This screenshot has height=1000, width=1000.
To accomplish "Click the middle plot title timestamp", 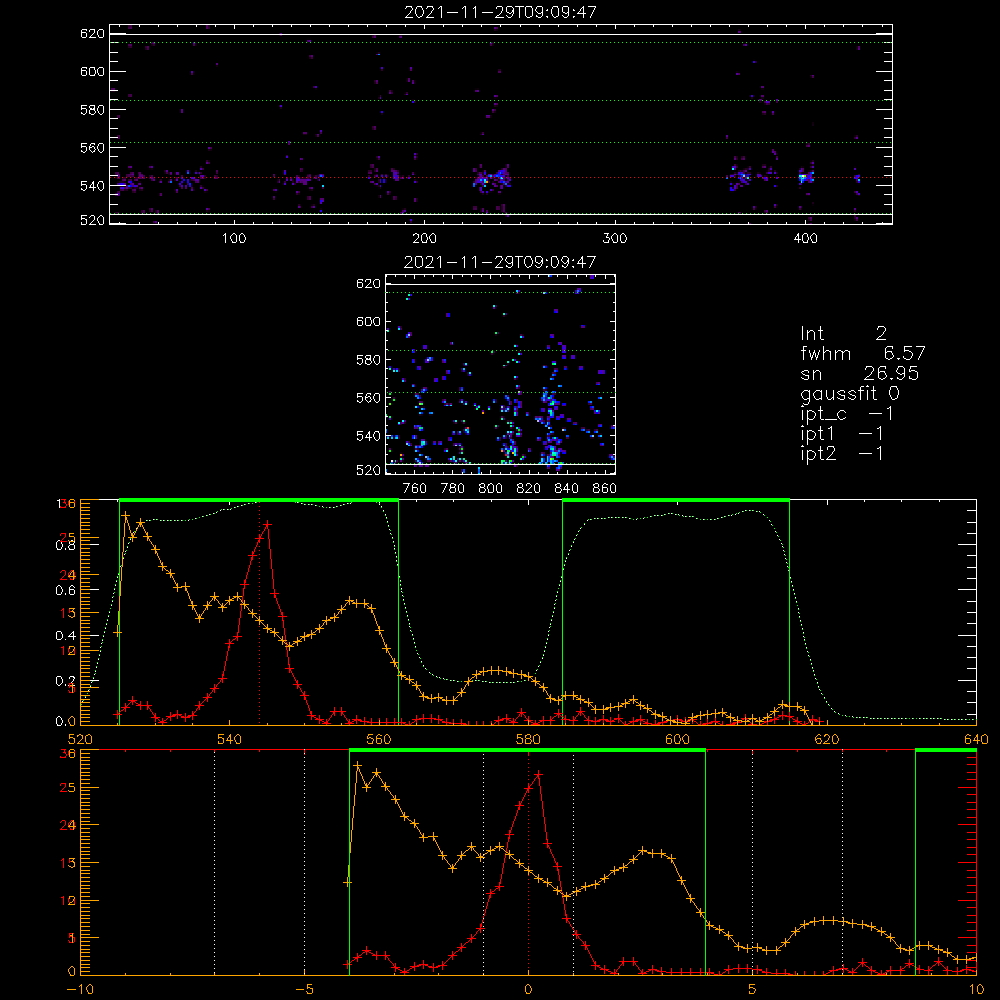I will point(500,262).
